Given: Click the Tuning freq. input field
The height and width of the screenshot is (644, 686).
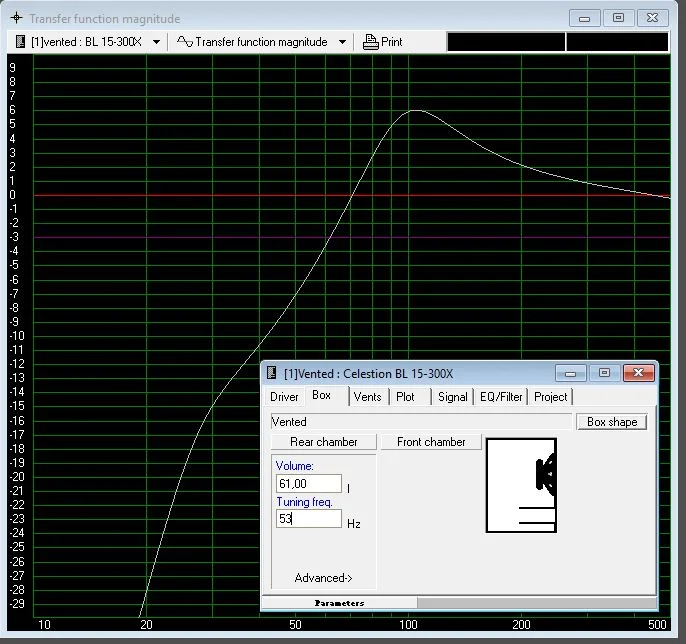Looking at the screenshot, I should (308, 520).
